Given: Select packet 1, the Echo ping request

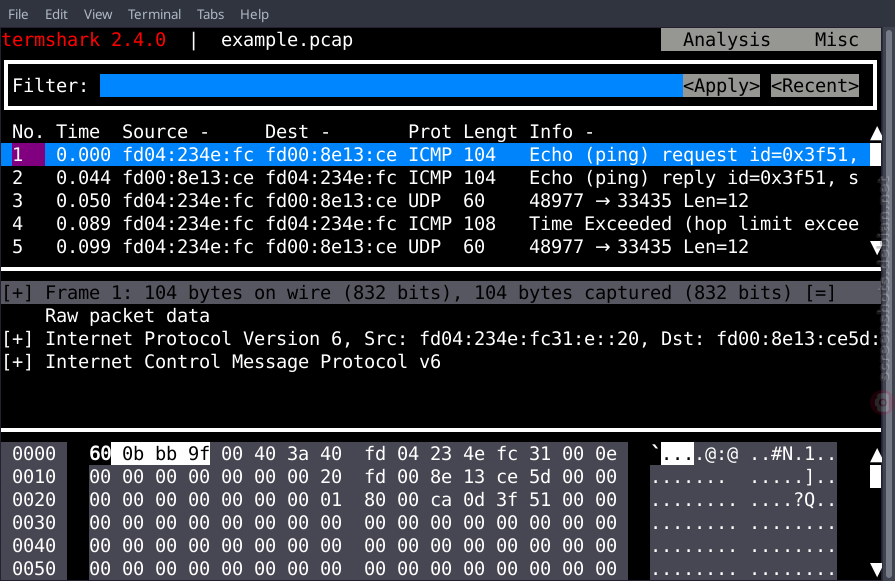Looking at the screenshot, I should click(x=435, y=155).
